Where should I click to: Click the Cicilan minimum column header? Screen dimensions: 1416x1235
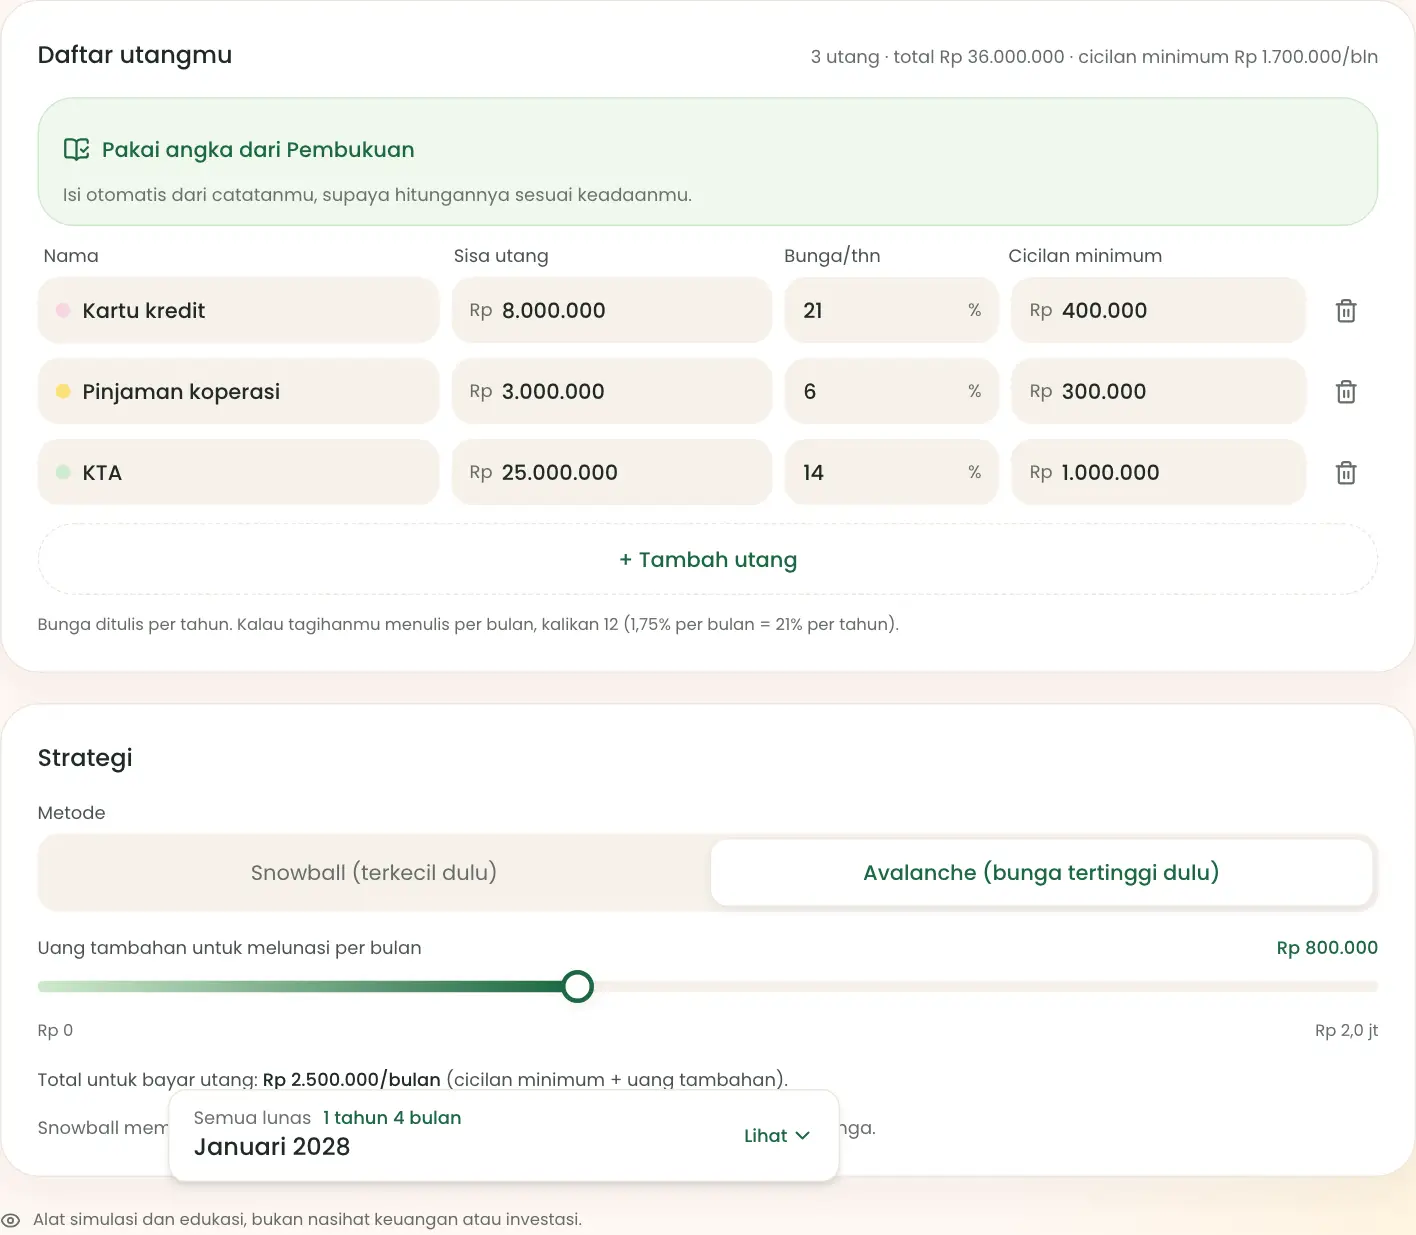point(1085,256)
